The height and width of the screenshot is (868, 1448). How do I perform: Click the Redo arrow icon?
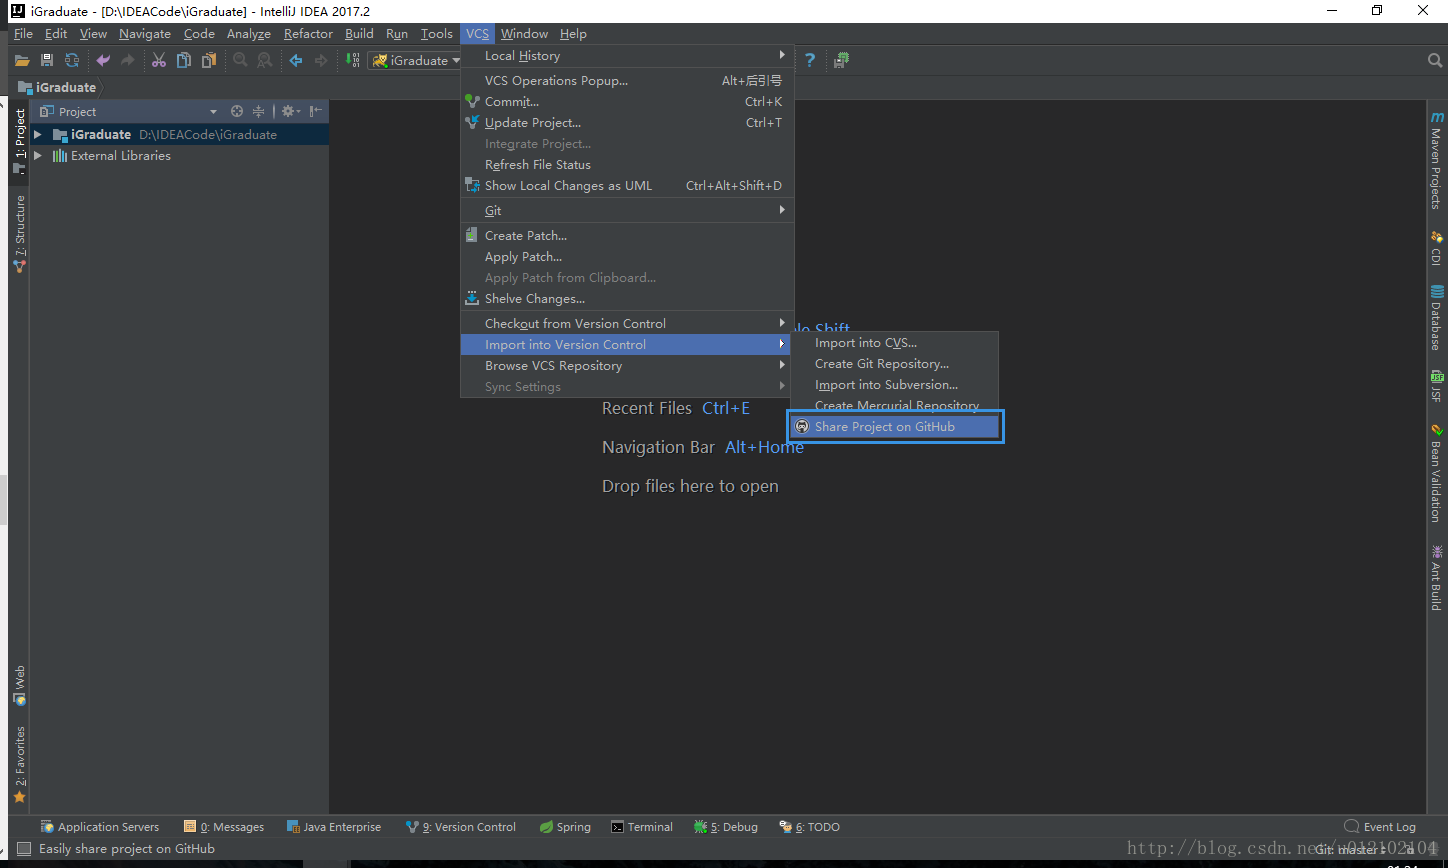[128, 60]
